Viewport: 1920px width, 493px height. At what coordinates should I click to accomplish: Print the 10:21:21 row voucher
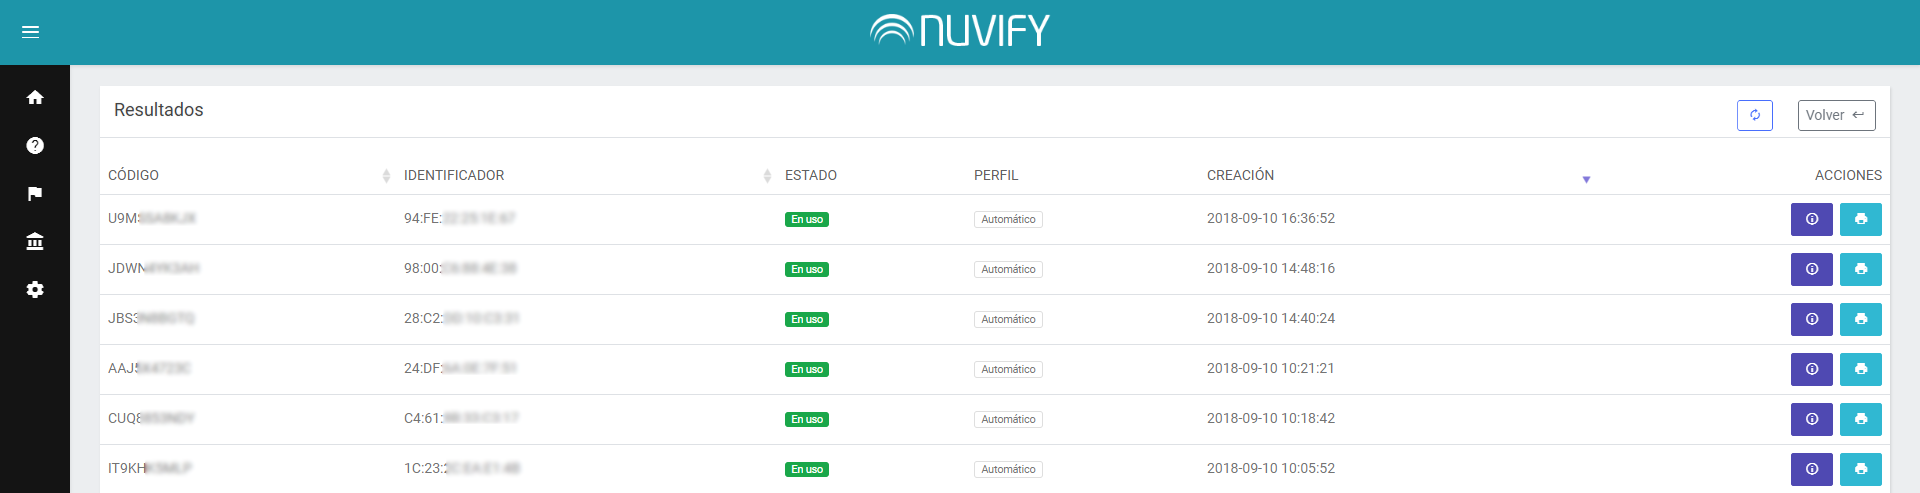(x=1861, y=369)
